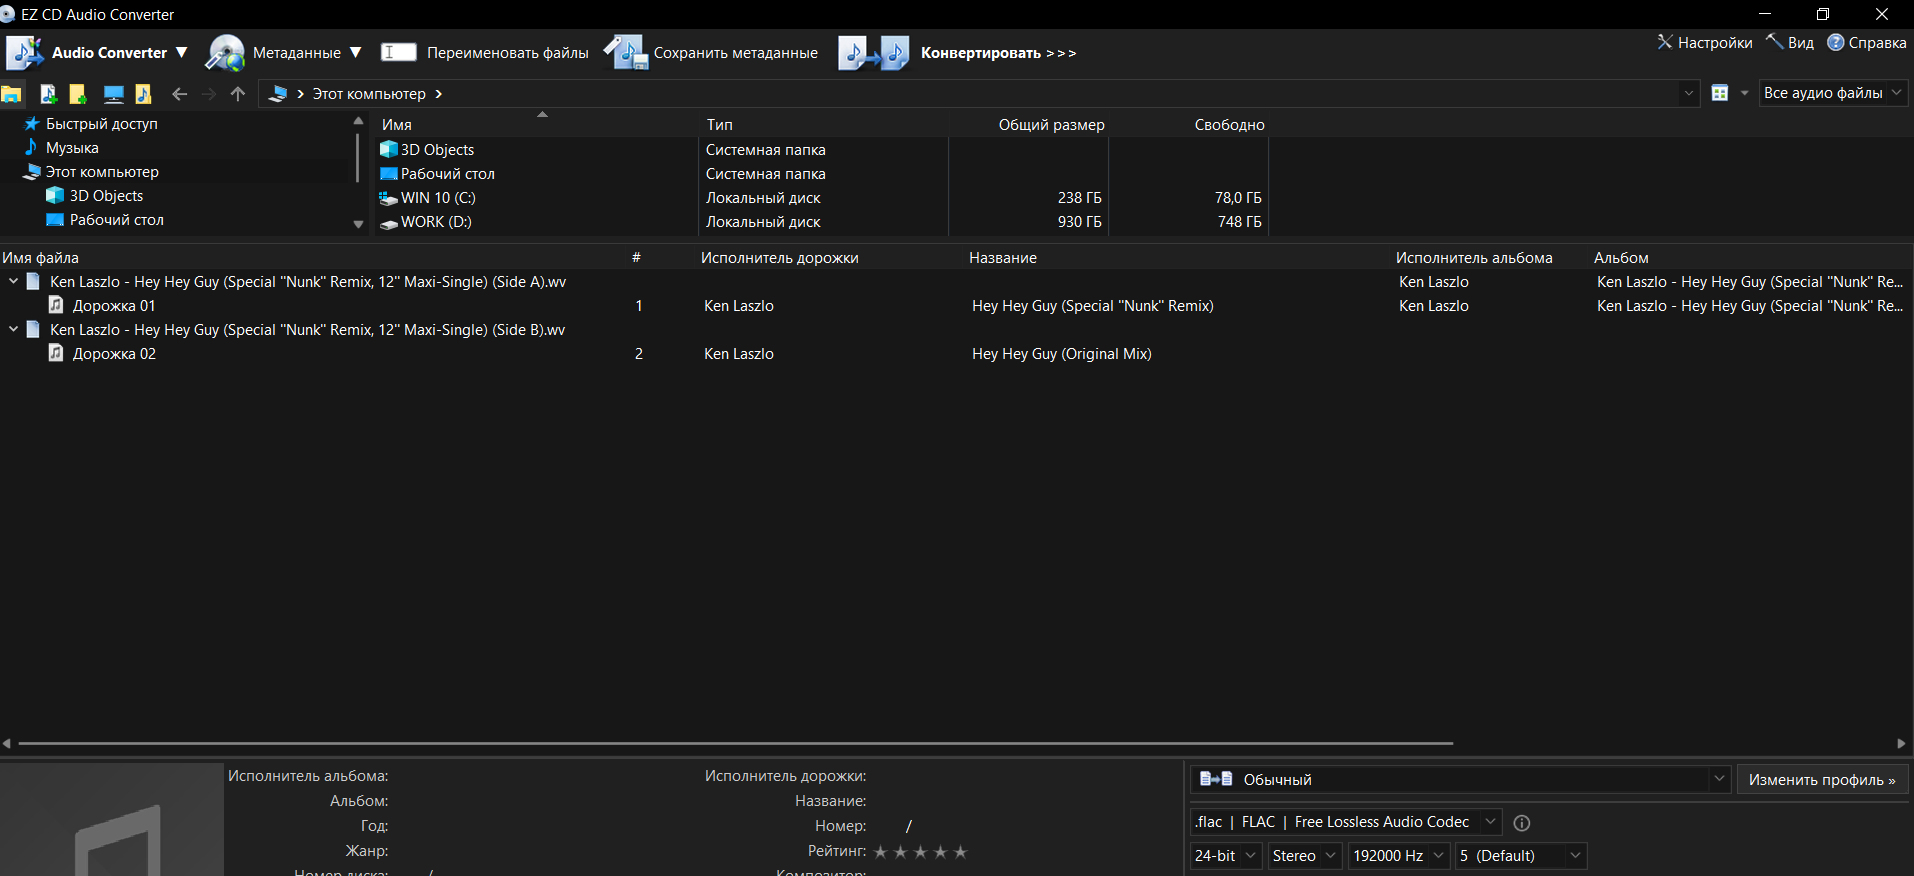The width and height of the screenshot is (1914, 876).
Task: Collapse the Side B.wv file tree
Action: [13, 330]
